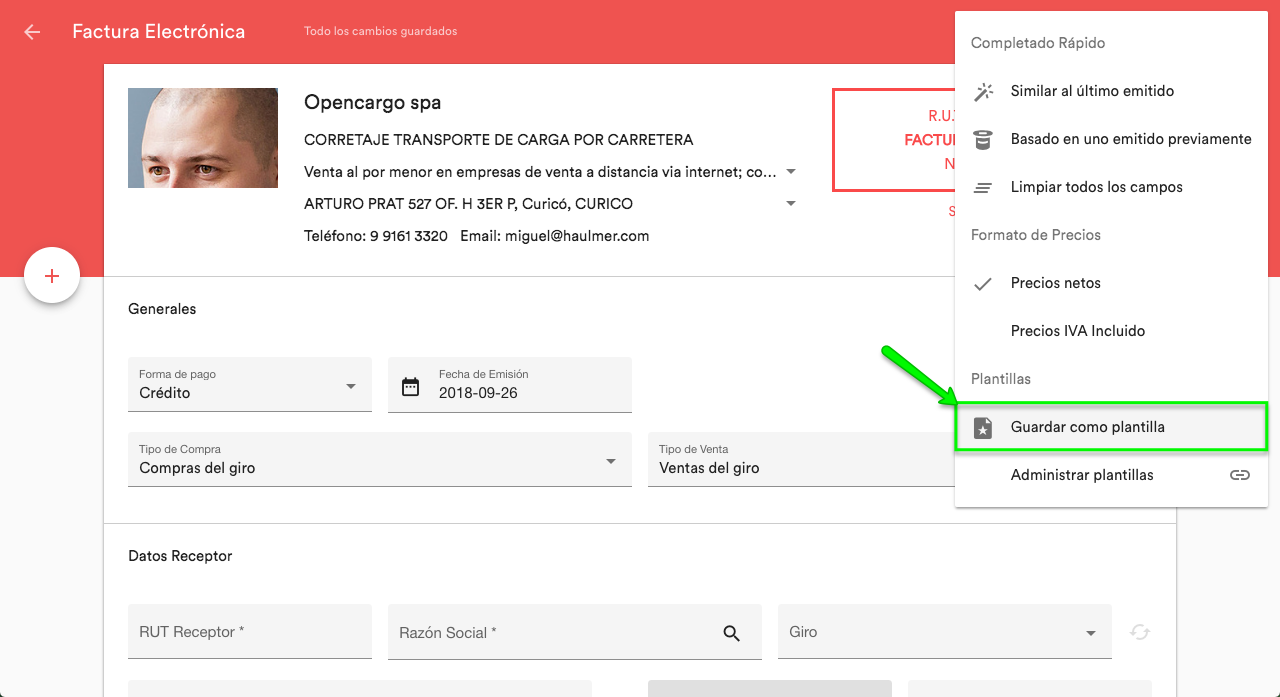Select Precios IVA Incluido option

(1077, 331)
